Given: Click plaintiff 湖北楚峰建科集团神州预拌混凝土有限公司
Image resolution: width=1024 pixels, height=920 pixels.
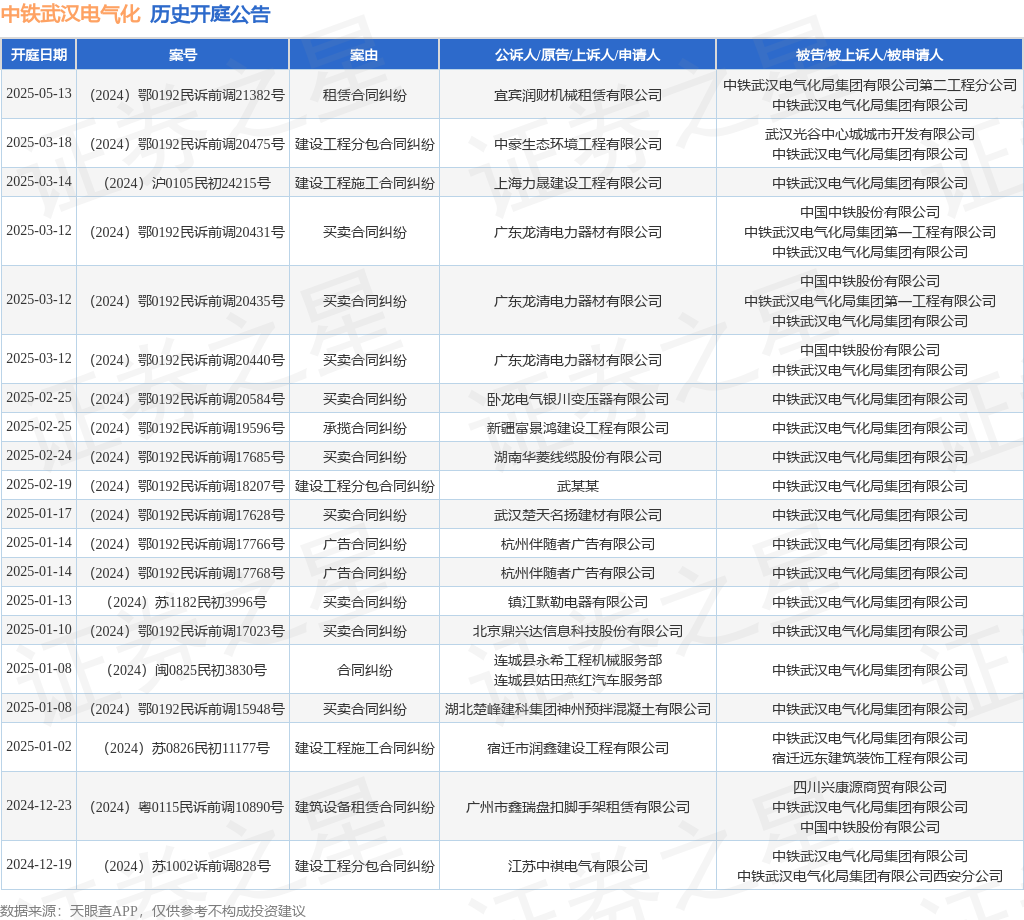Looking at the screenshot, I should (x=577, y=710).
